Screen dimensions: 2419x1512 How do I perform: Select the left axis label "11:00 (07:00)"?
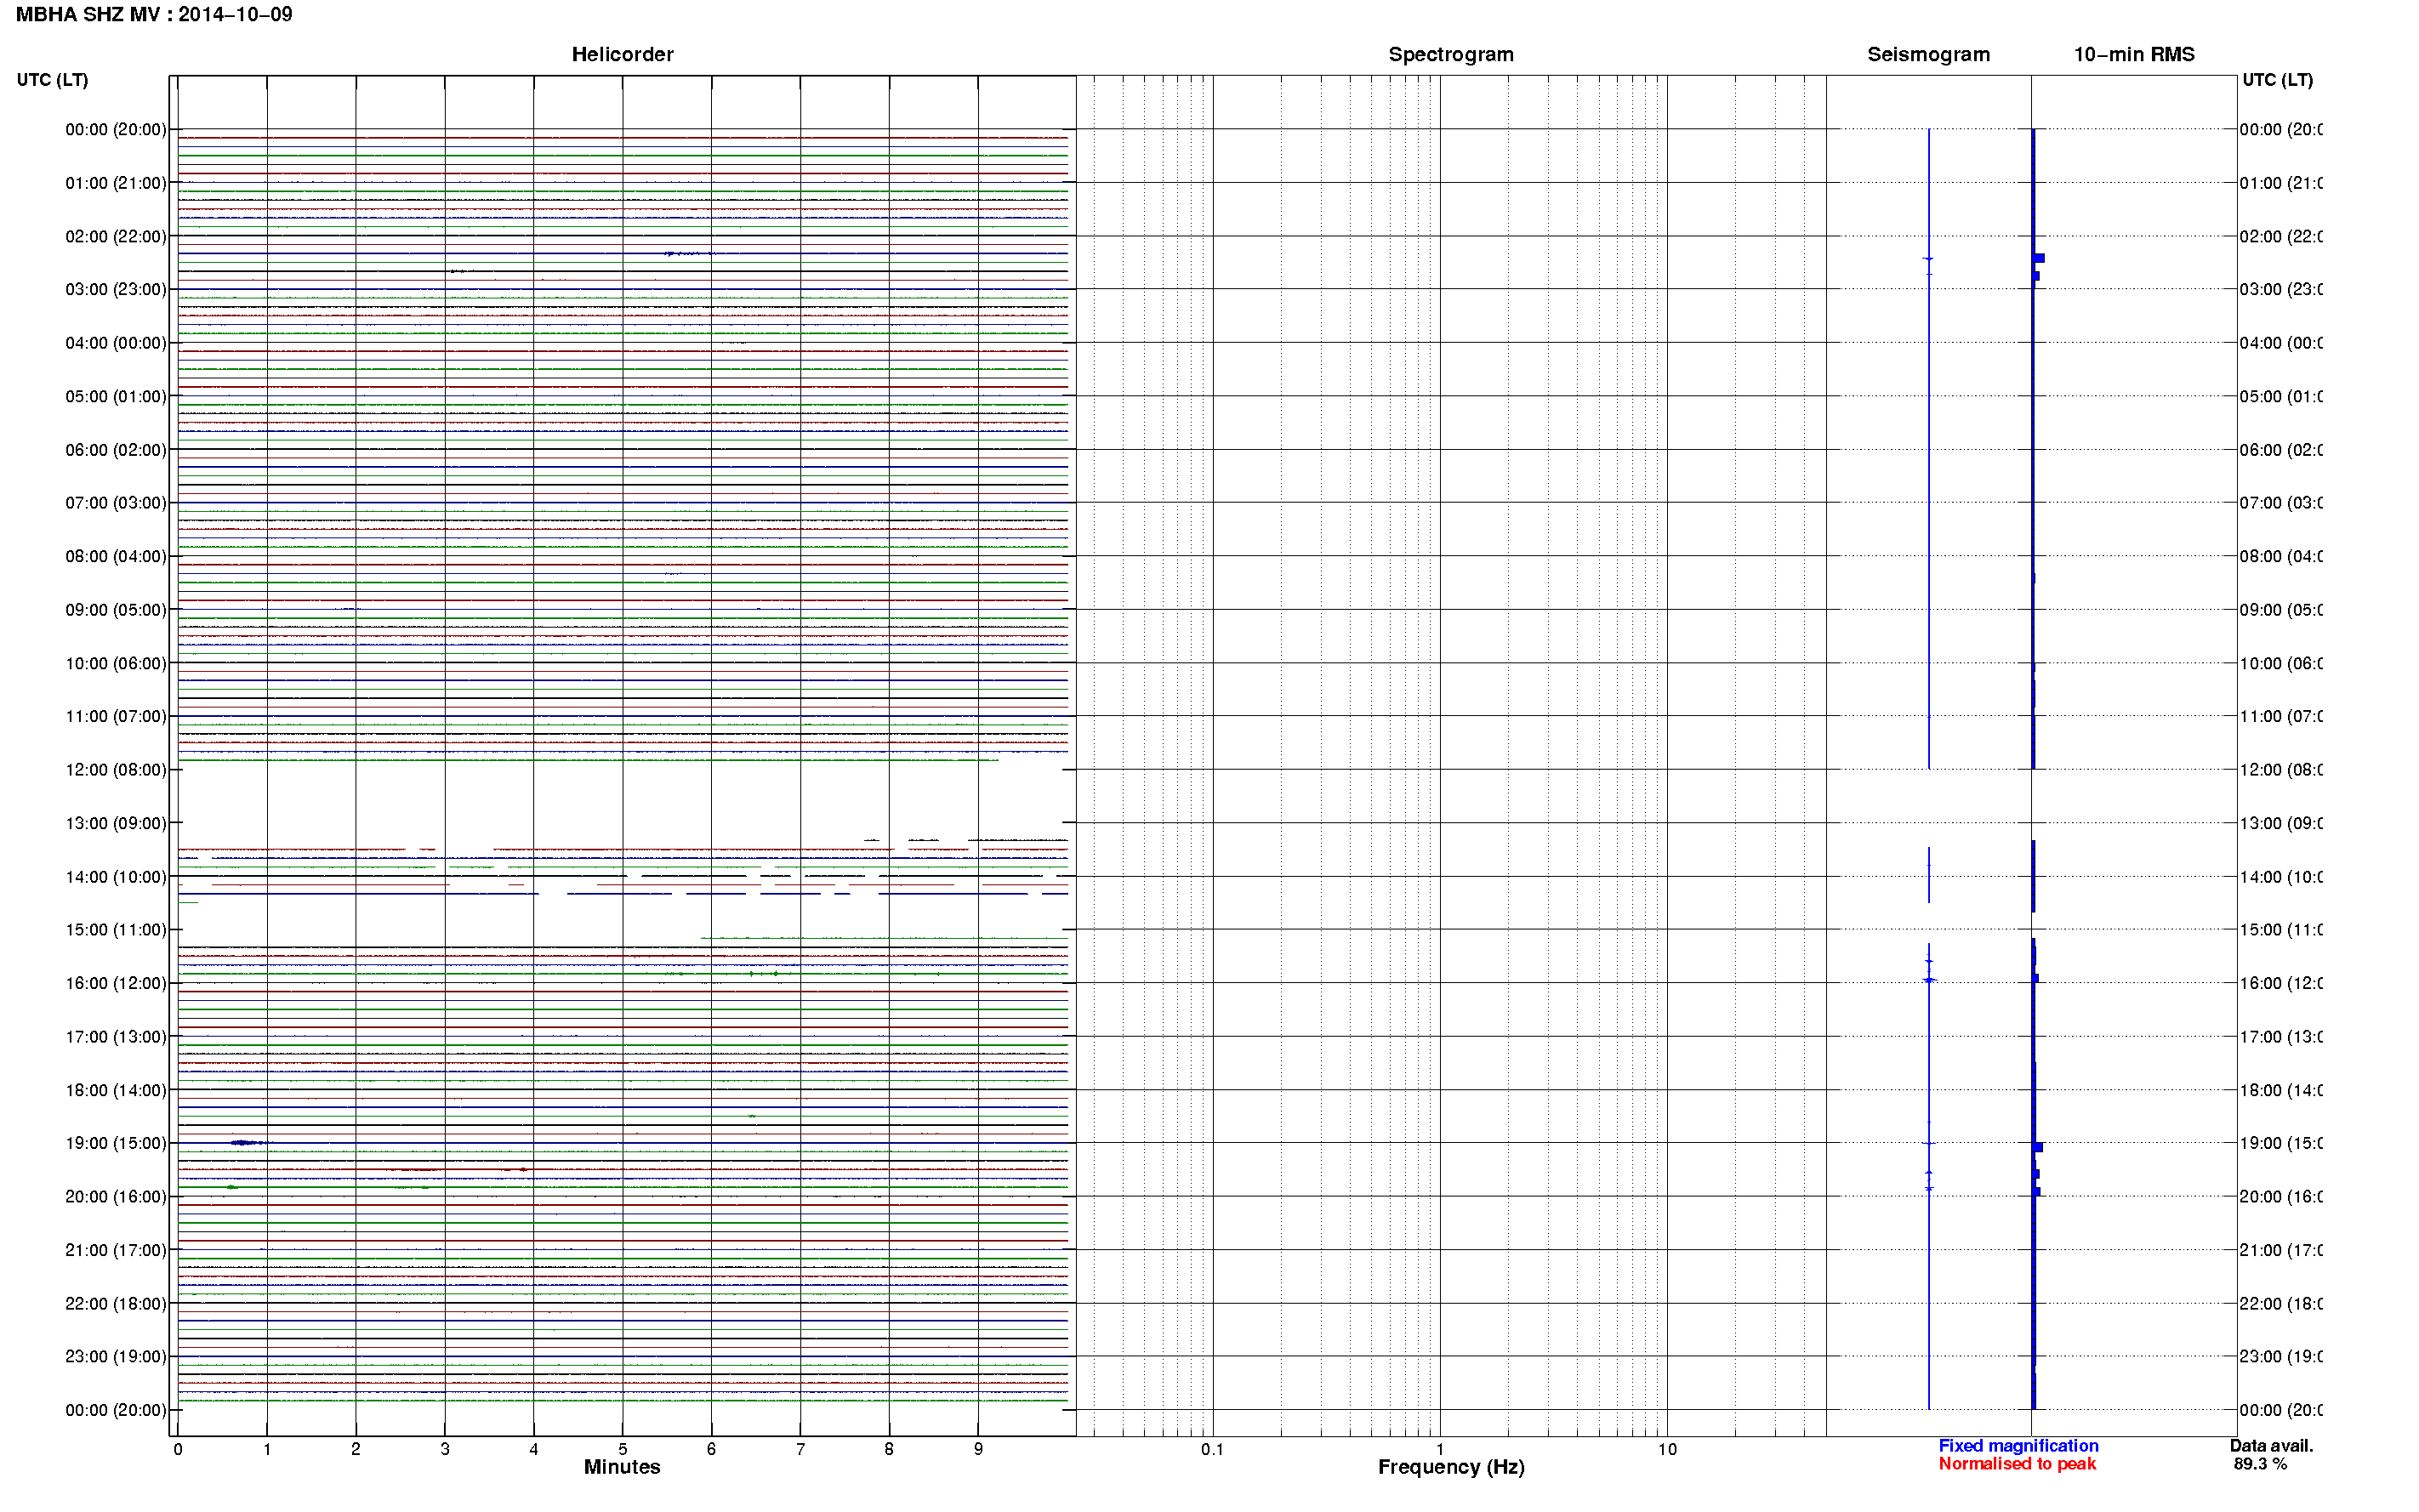(x=116, y=716)
